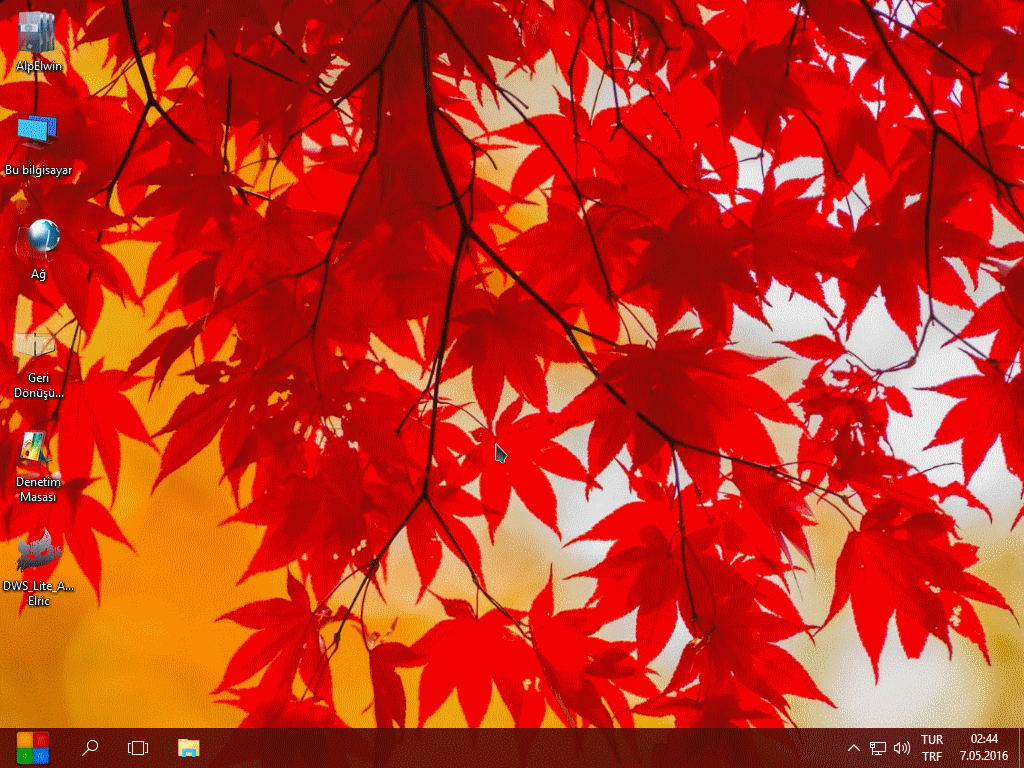Open File Explorer from the taskbar
Image resolution: width=1024 pixels, height=768 pixels.
pyautogui.click(x=188, y=747)
